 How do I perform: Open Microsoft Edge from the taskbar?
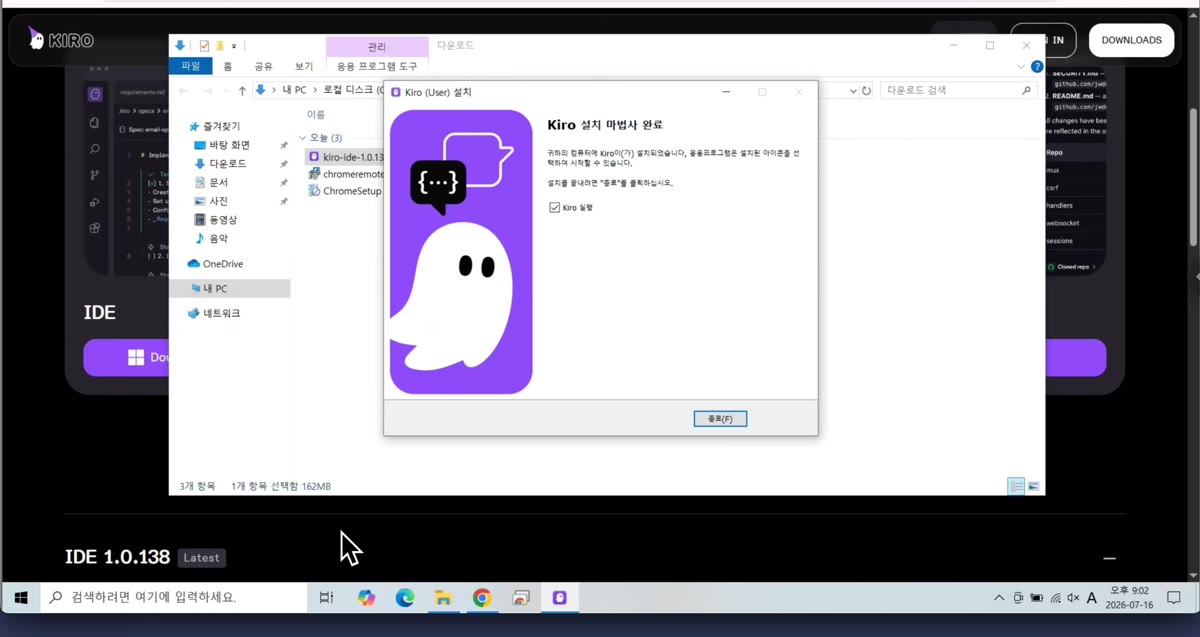[405, 598]
